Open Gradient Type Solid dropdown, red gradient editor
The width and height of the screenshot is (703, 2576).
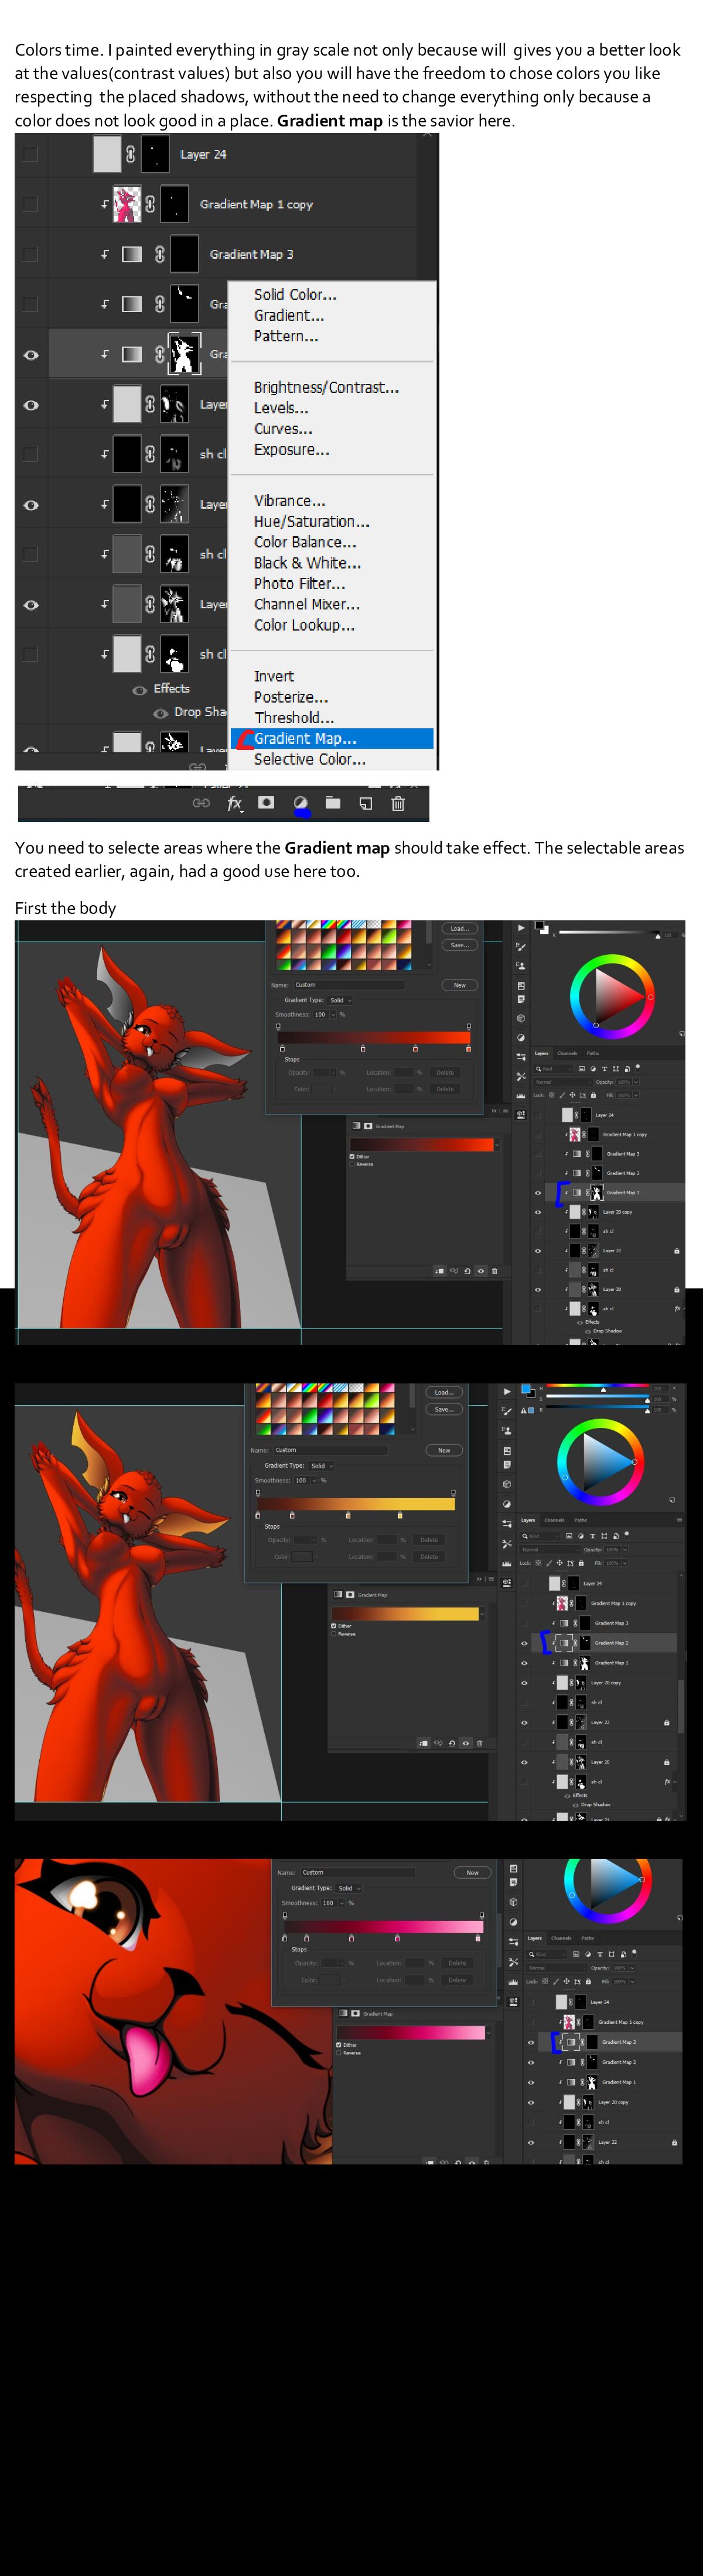click(x=340, y=1000)
